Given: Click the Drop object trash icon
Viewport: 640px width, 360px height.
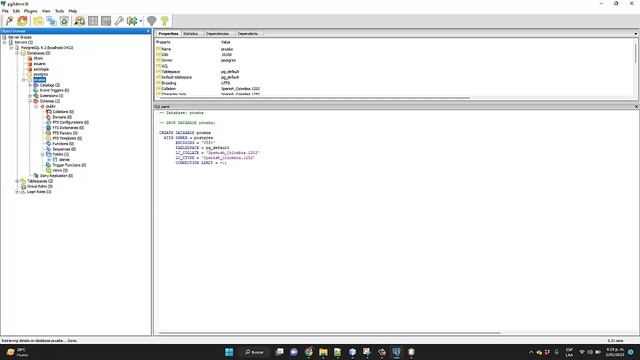Looking at the screenshot, I should pyautogui.click(x=64, y=21).
